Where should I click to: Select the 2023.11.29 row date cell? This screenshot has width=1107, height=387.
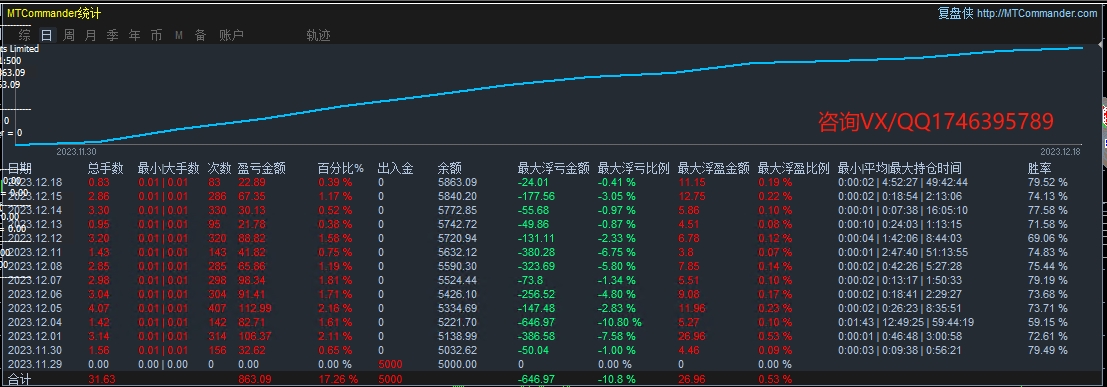[35, 364]
